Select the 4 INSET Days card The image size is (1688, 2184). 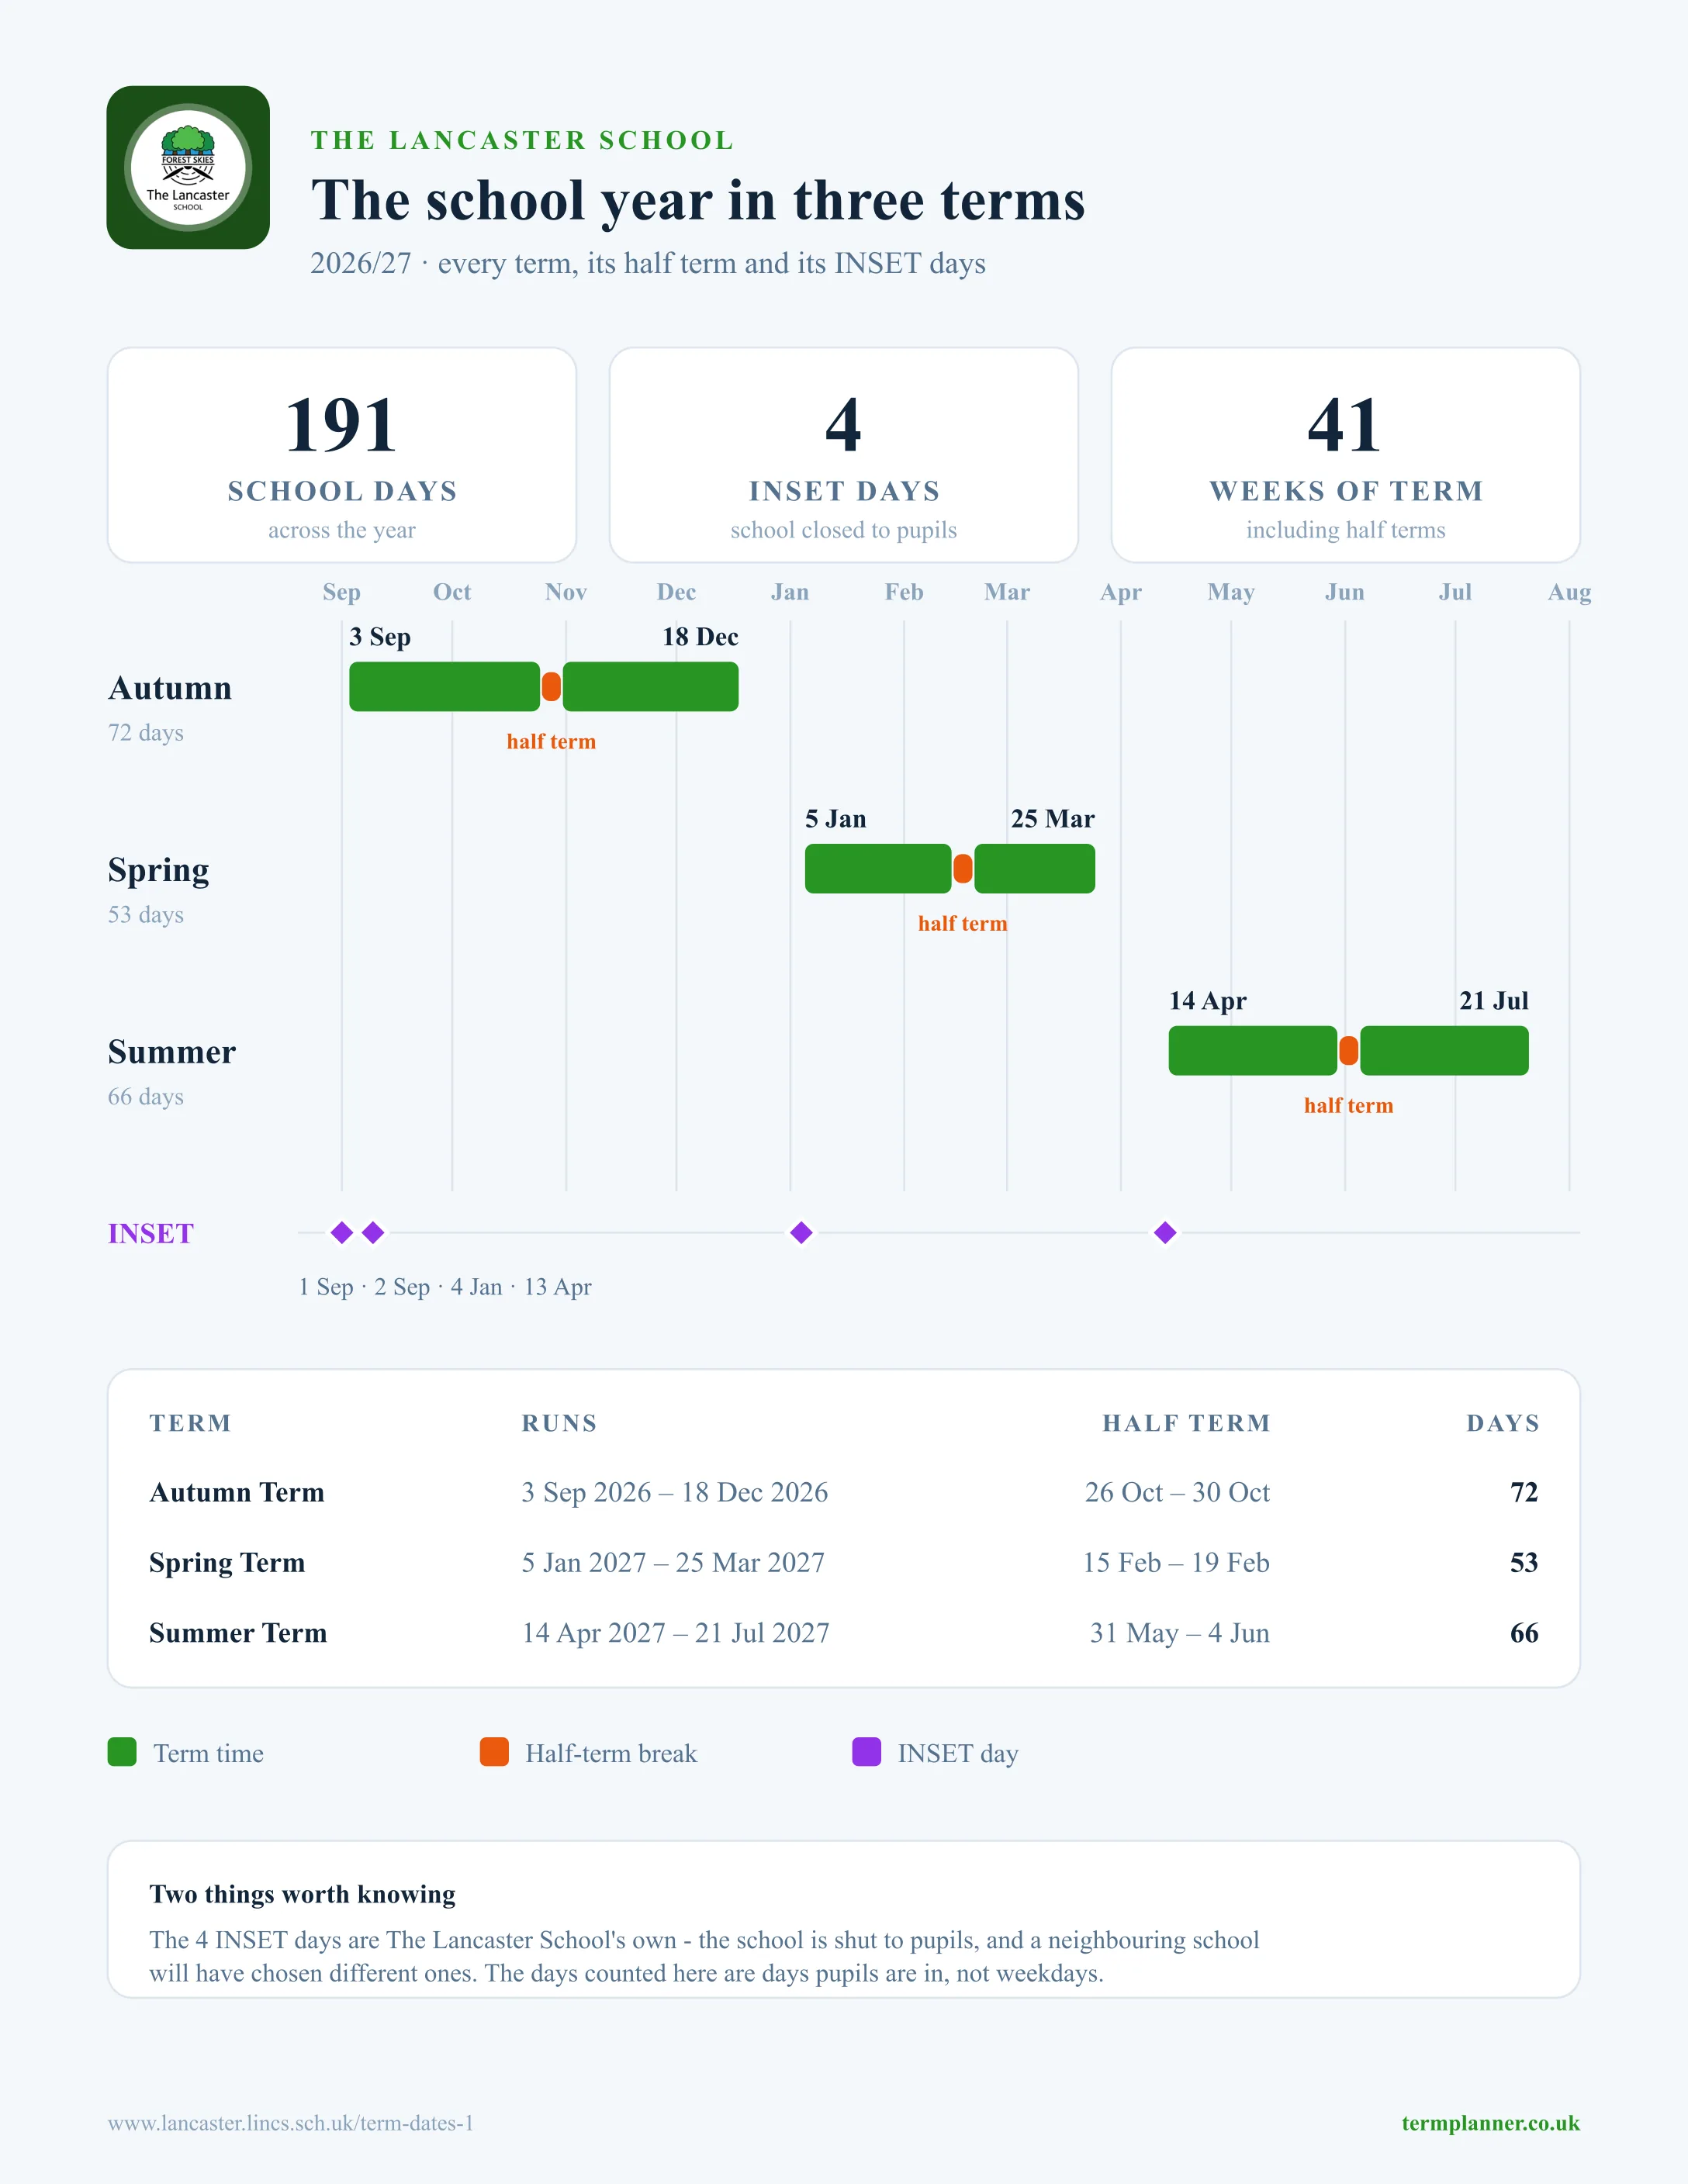click(844, 455)
